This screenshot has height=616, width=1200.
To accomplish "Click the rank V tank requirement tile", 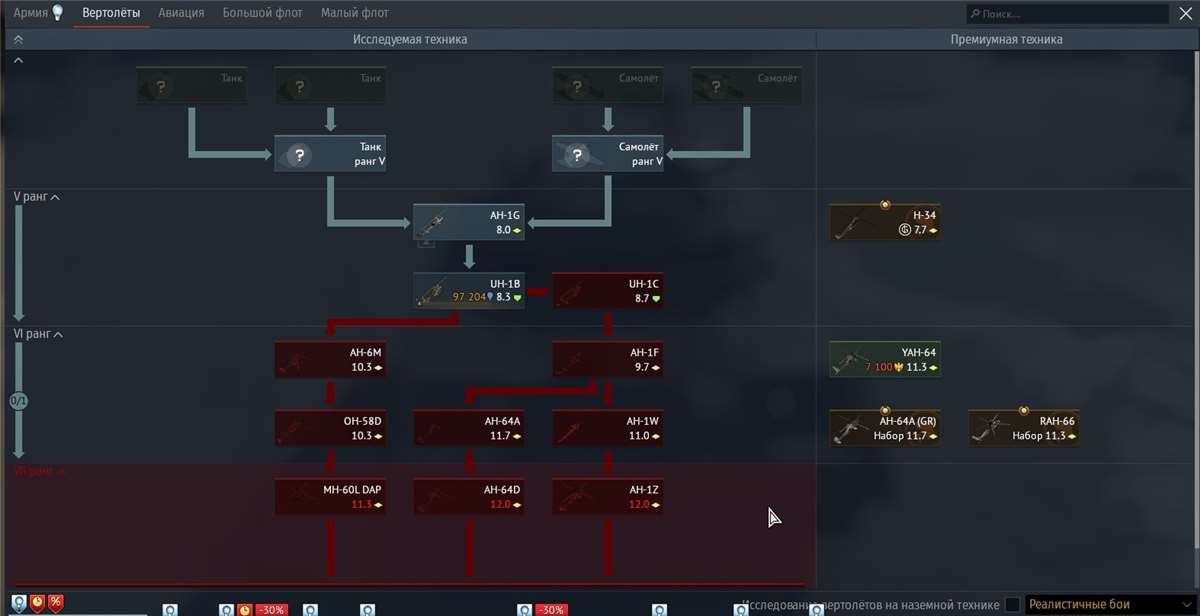I will [x=329, y=154].
